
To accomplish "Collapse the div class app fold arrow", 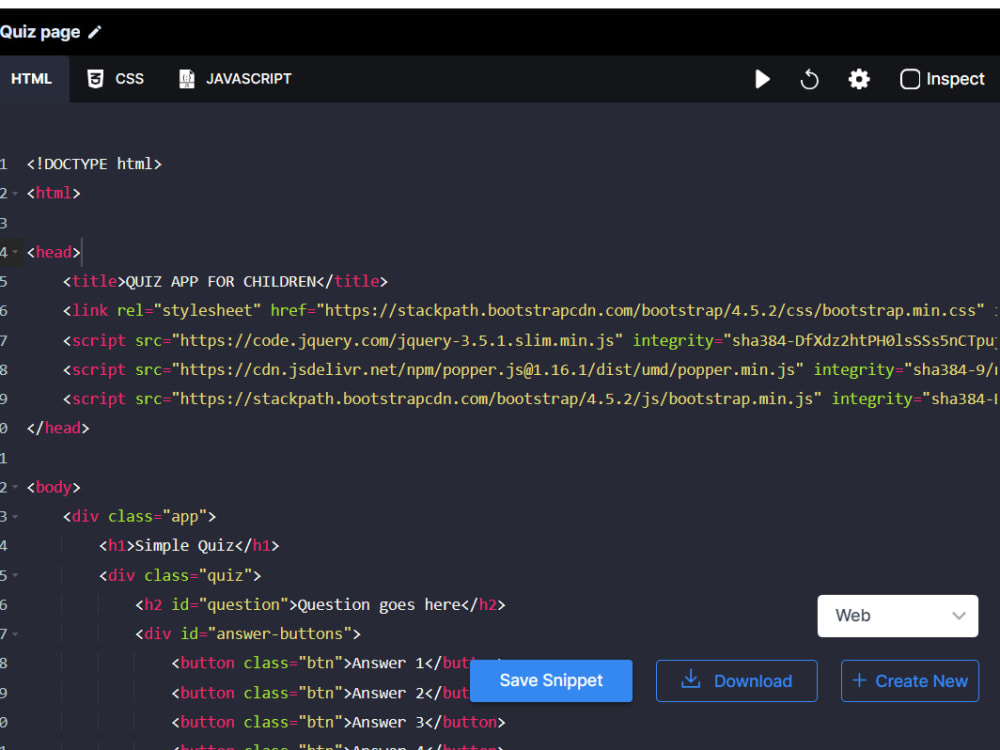I will (15, 517).
